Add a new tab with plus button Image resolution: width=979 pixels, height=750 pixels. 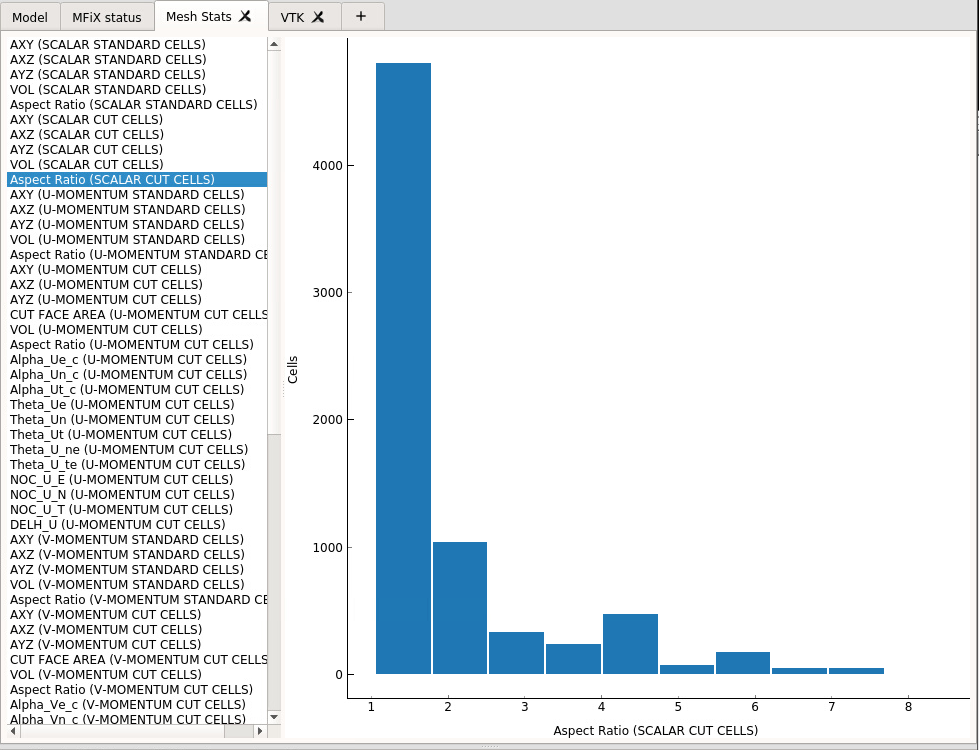pyautogui.click(x=361, y=16)
